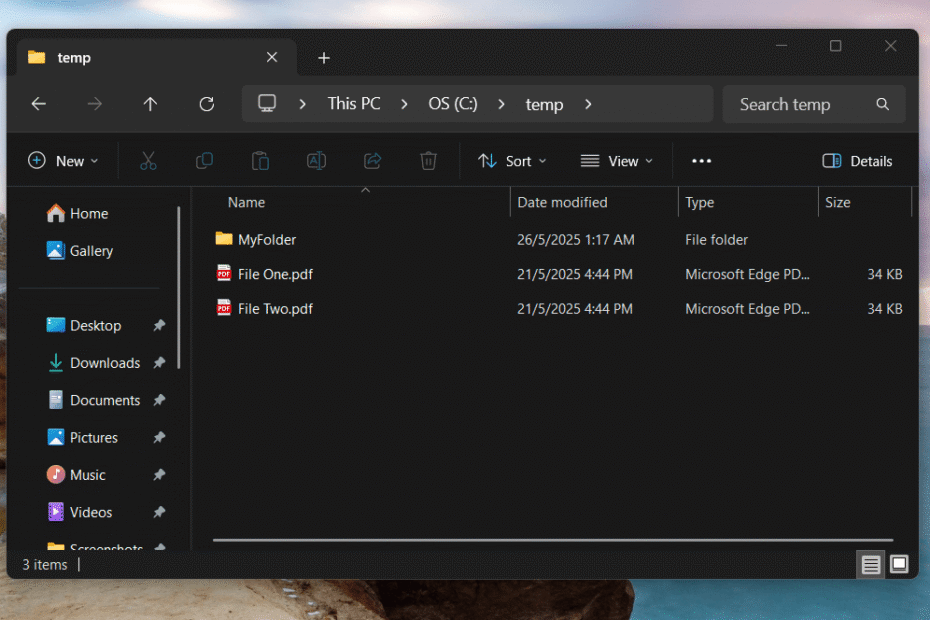Click the PDF icon of File Two.pdf
The image size is (930, 620).
224,307
